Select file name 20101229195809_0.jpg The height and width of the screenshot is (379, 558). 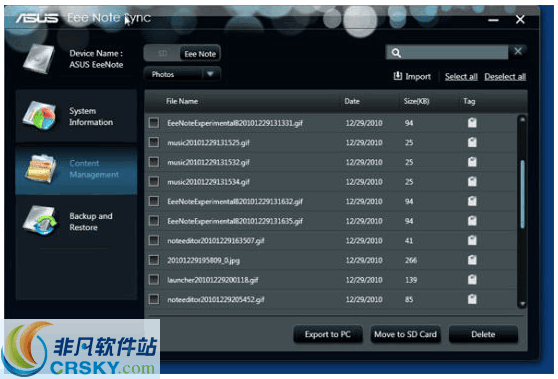click(203, 260)
